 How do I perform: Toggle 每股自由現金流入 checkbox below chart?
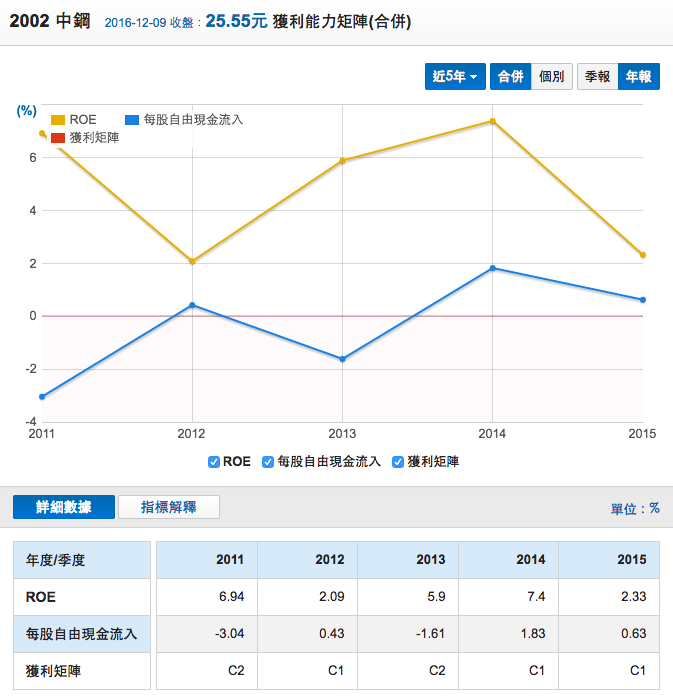click(x=268, y=462)
